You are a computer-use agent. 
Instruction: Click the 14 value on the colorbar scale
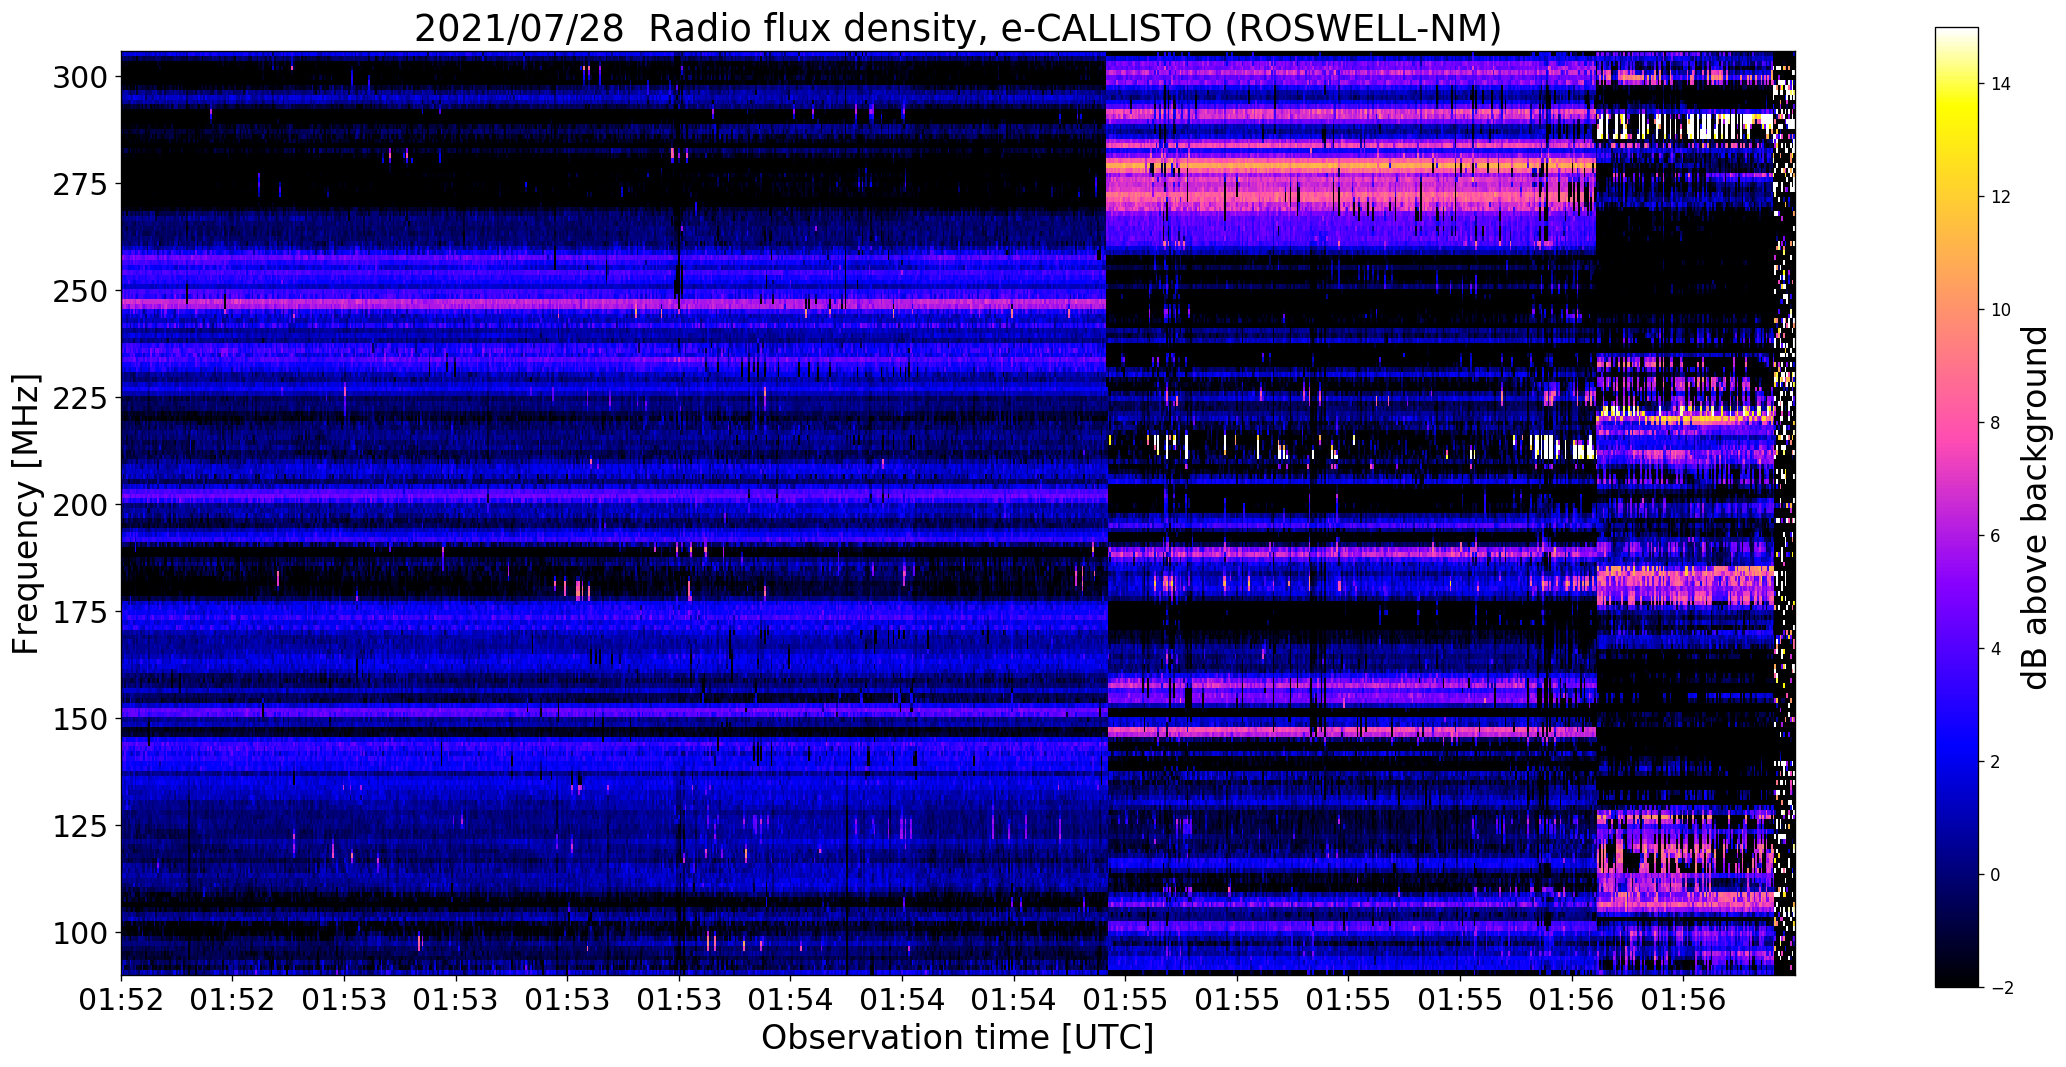(x=2001, y=84)
